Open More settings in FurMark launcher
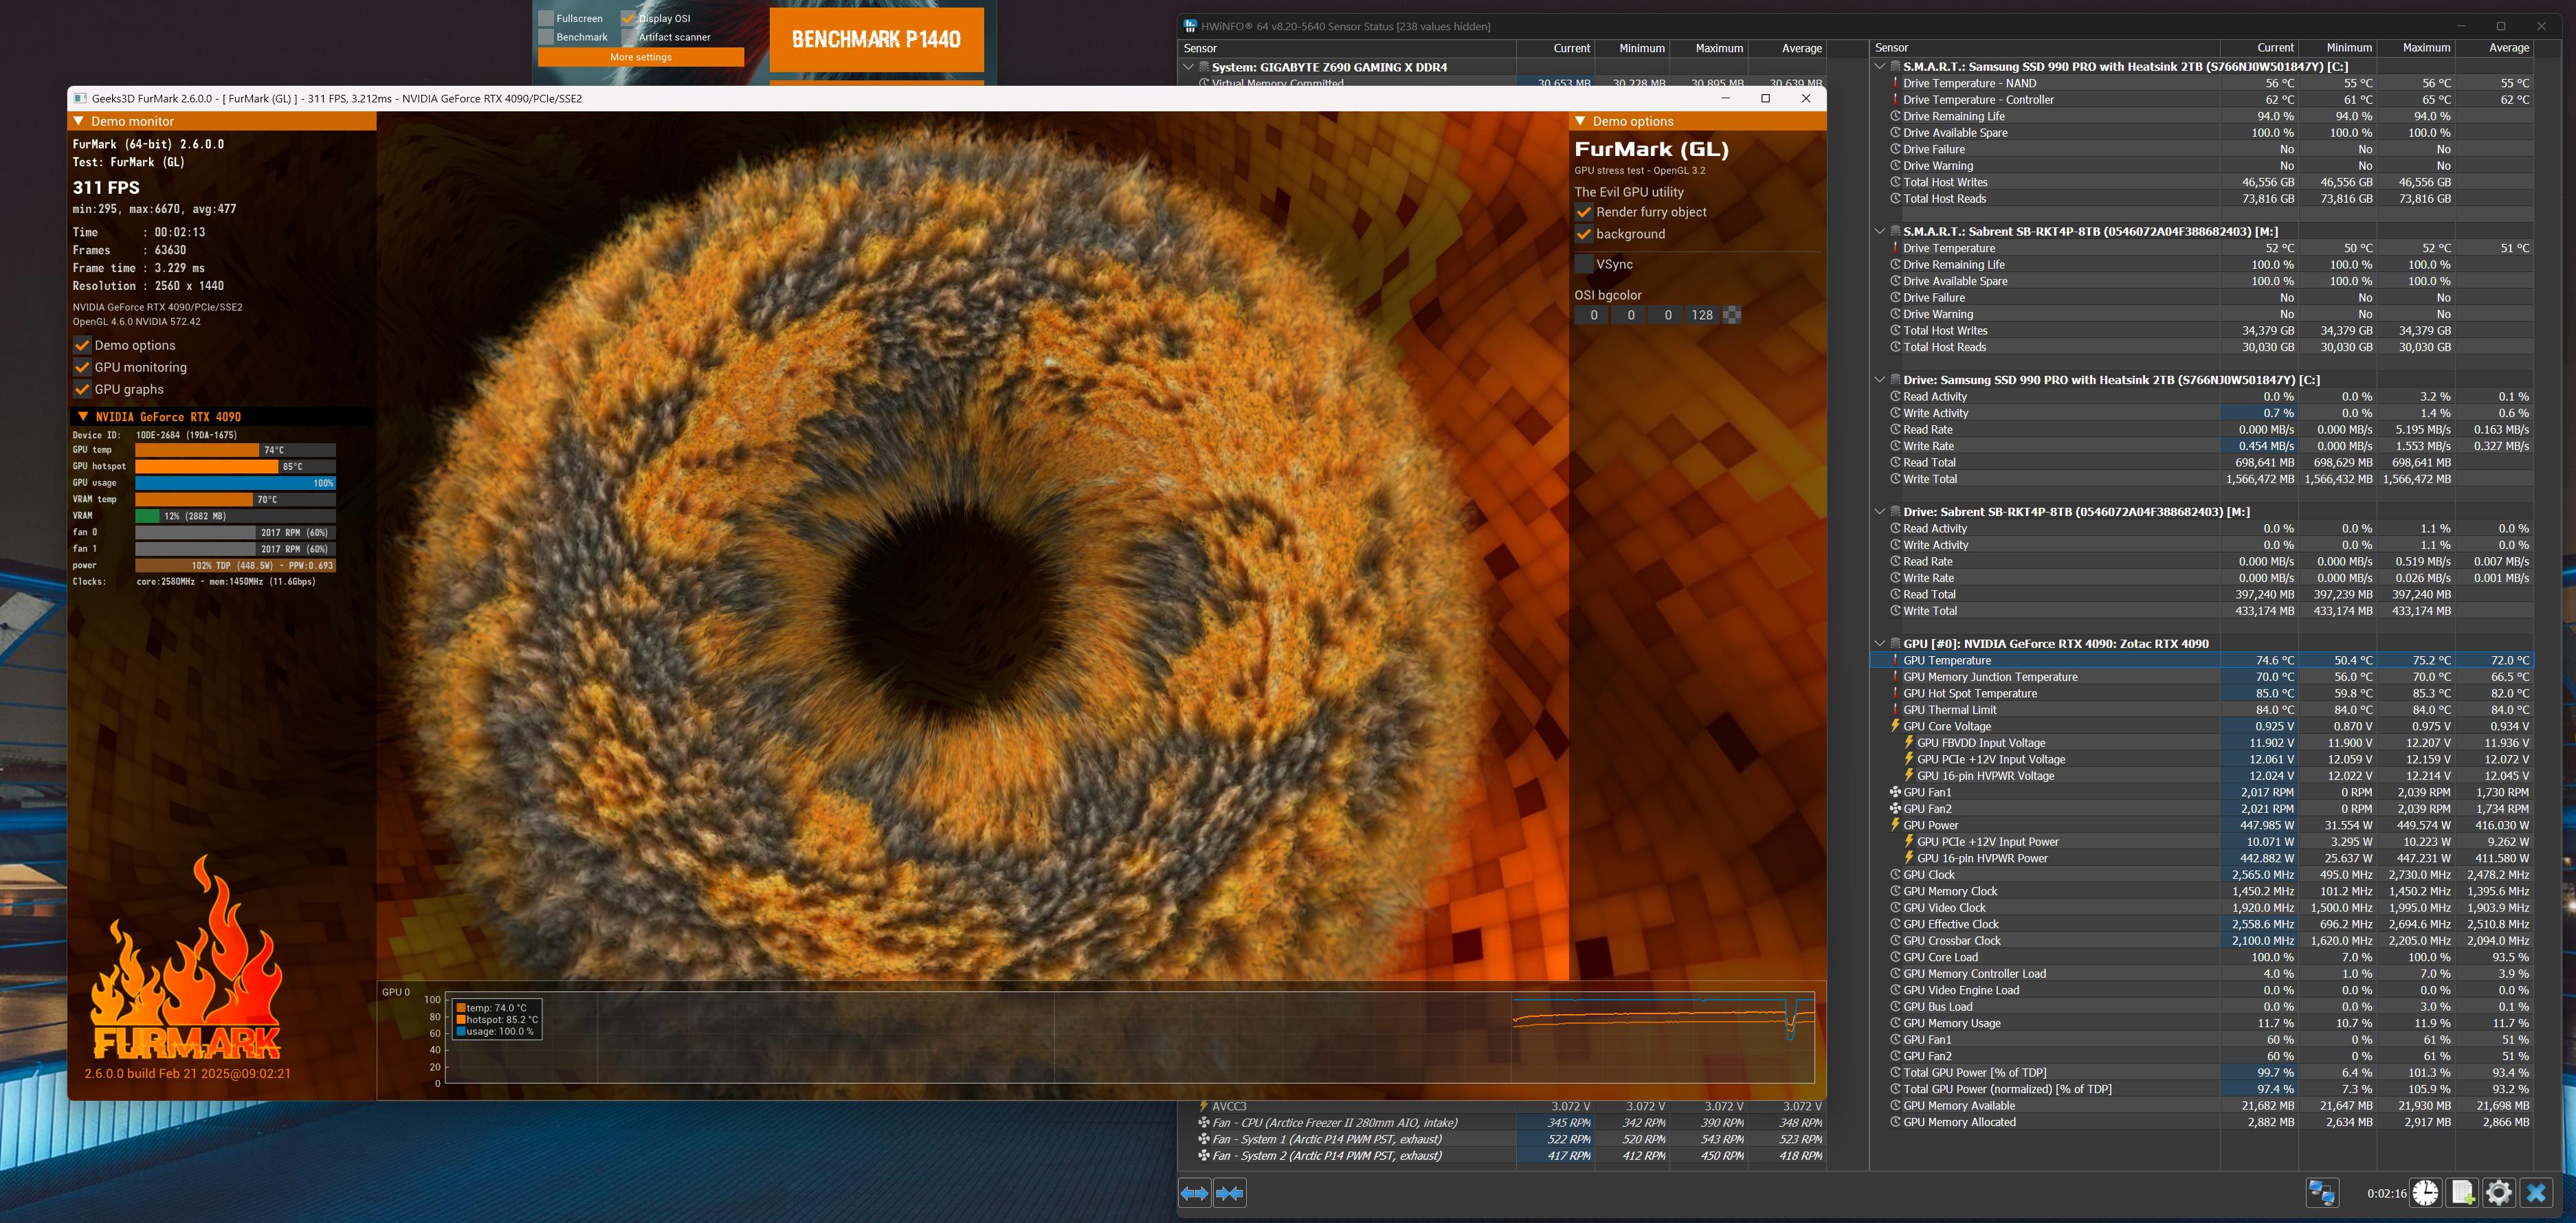This screenshot has height=1223, width=2576. click(x=641, y=57)
